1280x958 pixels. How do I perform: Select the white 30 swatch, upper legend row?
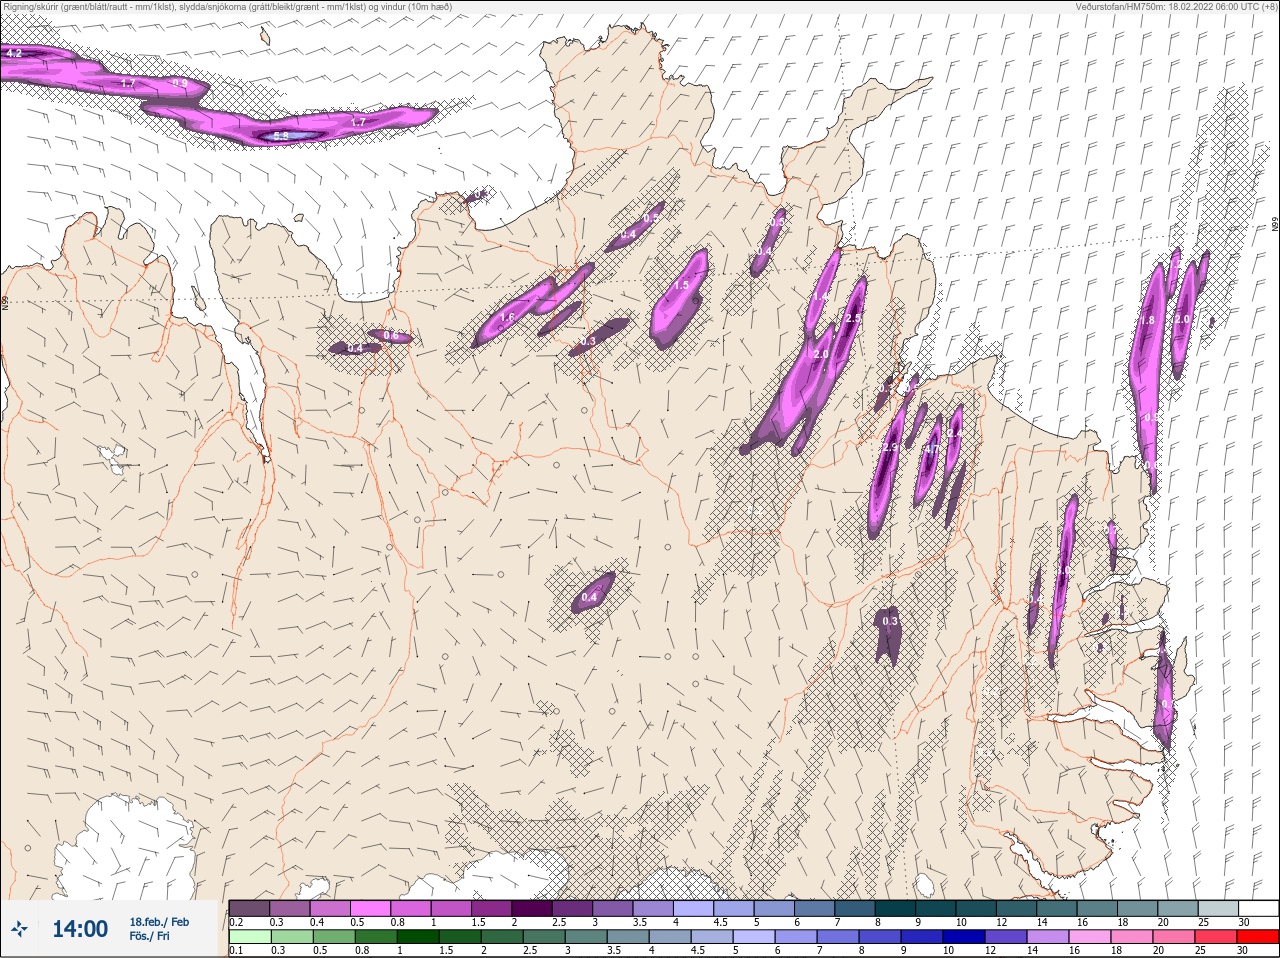coord(1259,908)
